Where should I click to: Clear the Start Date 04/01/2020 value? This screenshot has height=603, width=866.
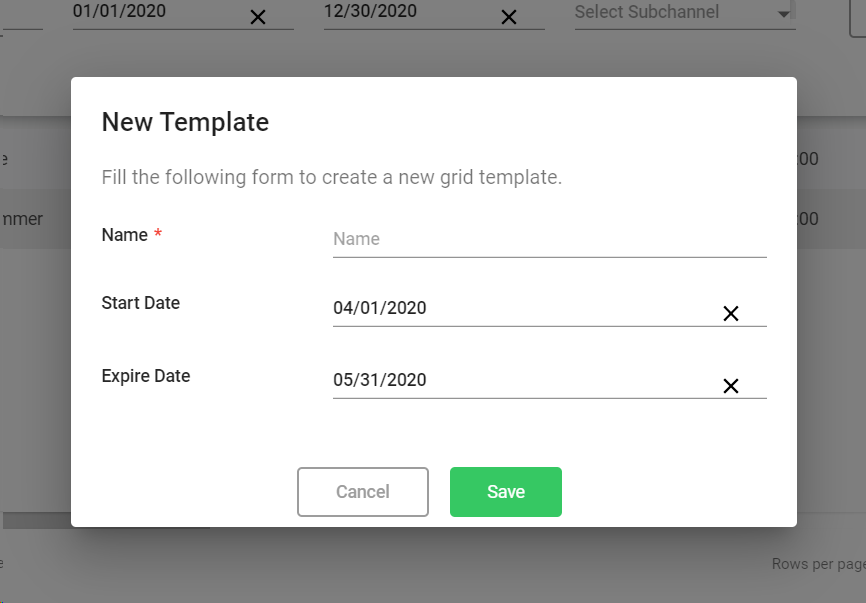pyautogui.click(x=730, y=314)
